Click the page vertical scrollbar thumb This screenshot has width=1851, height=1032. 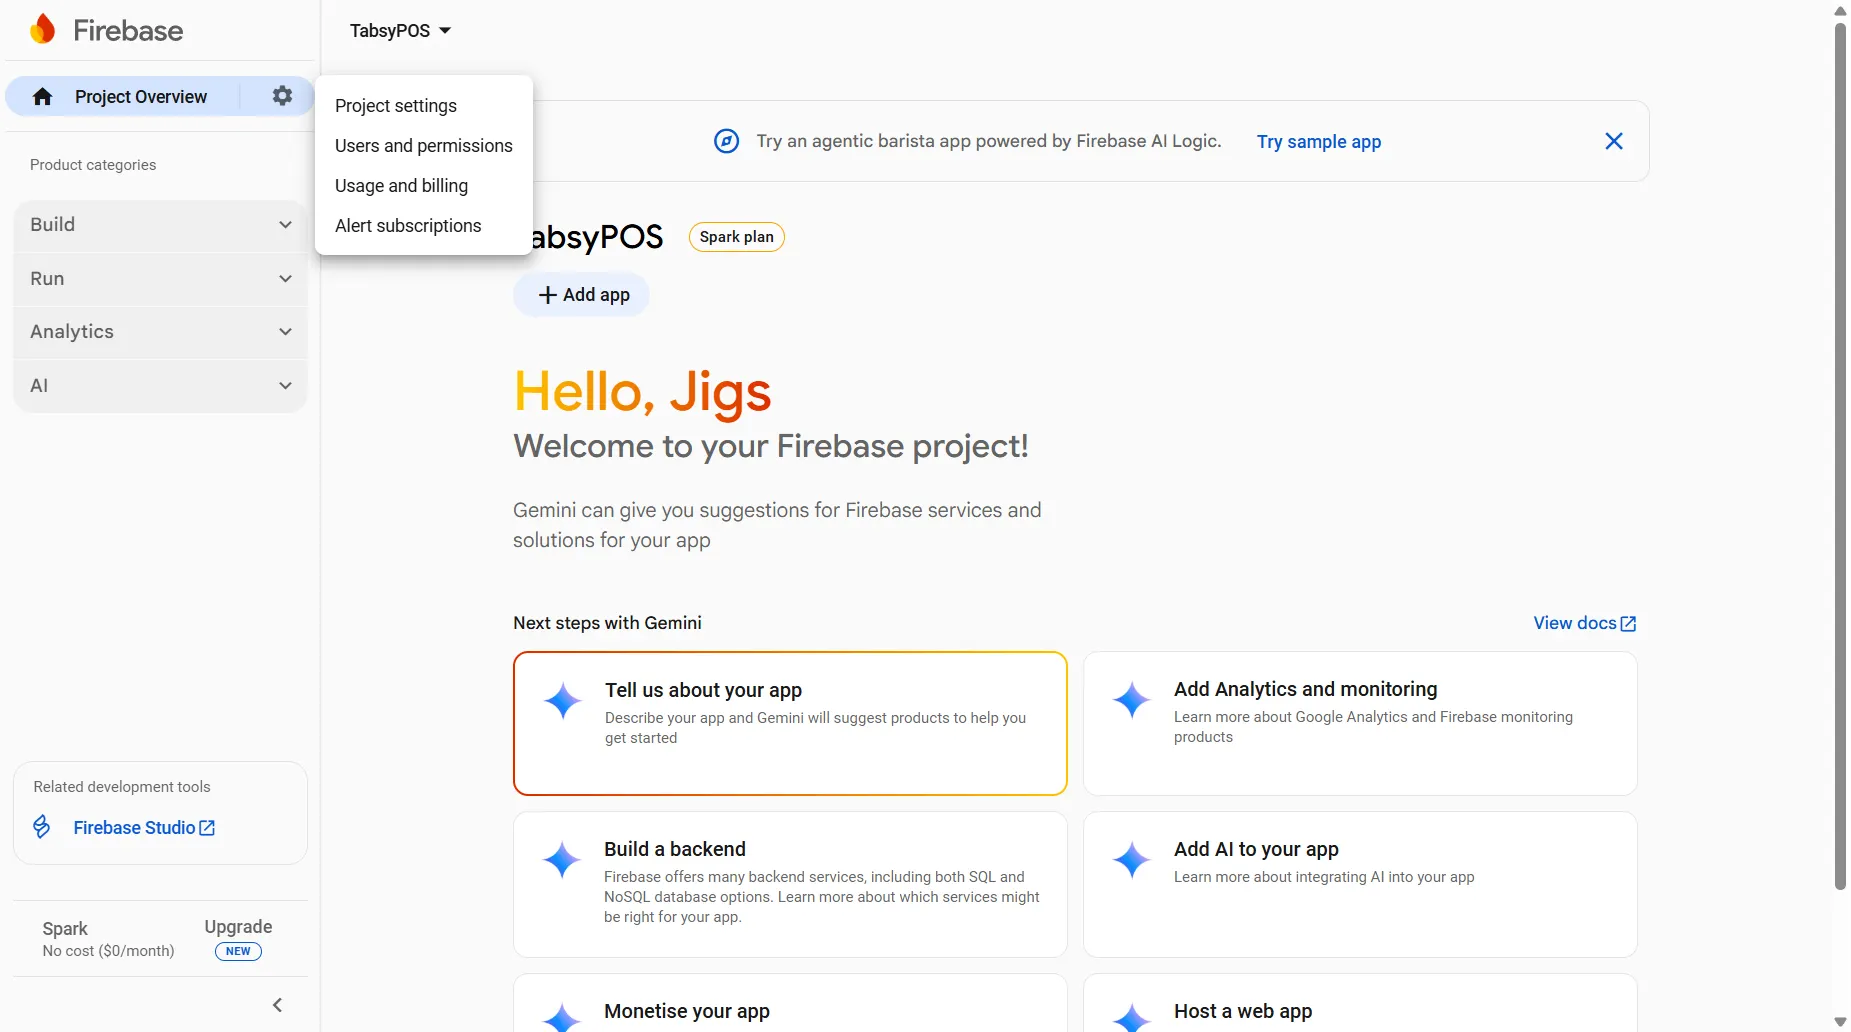tap(1840, 455)
